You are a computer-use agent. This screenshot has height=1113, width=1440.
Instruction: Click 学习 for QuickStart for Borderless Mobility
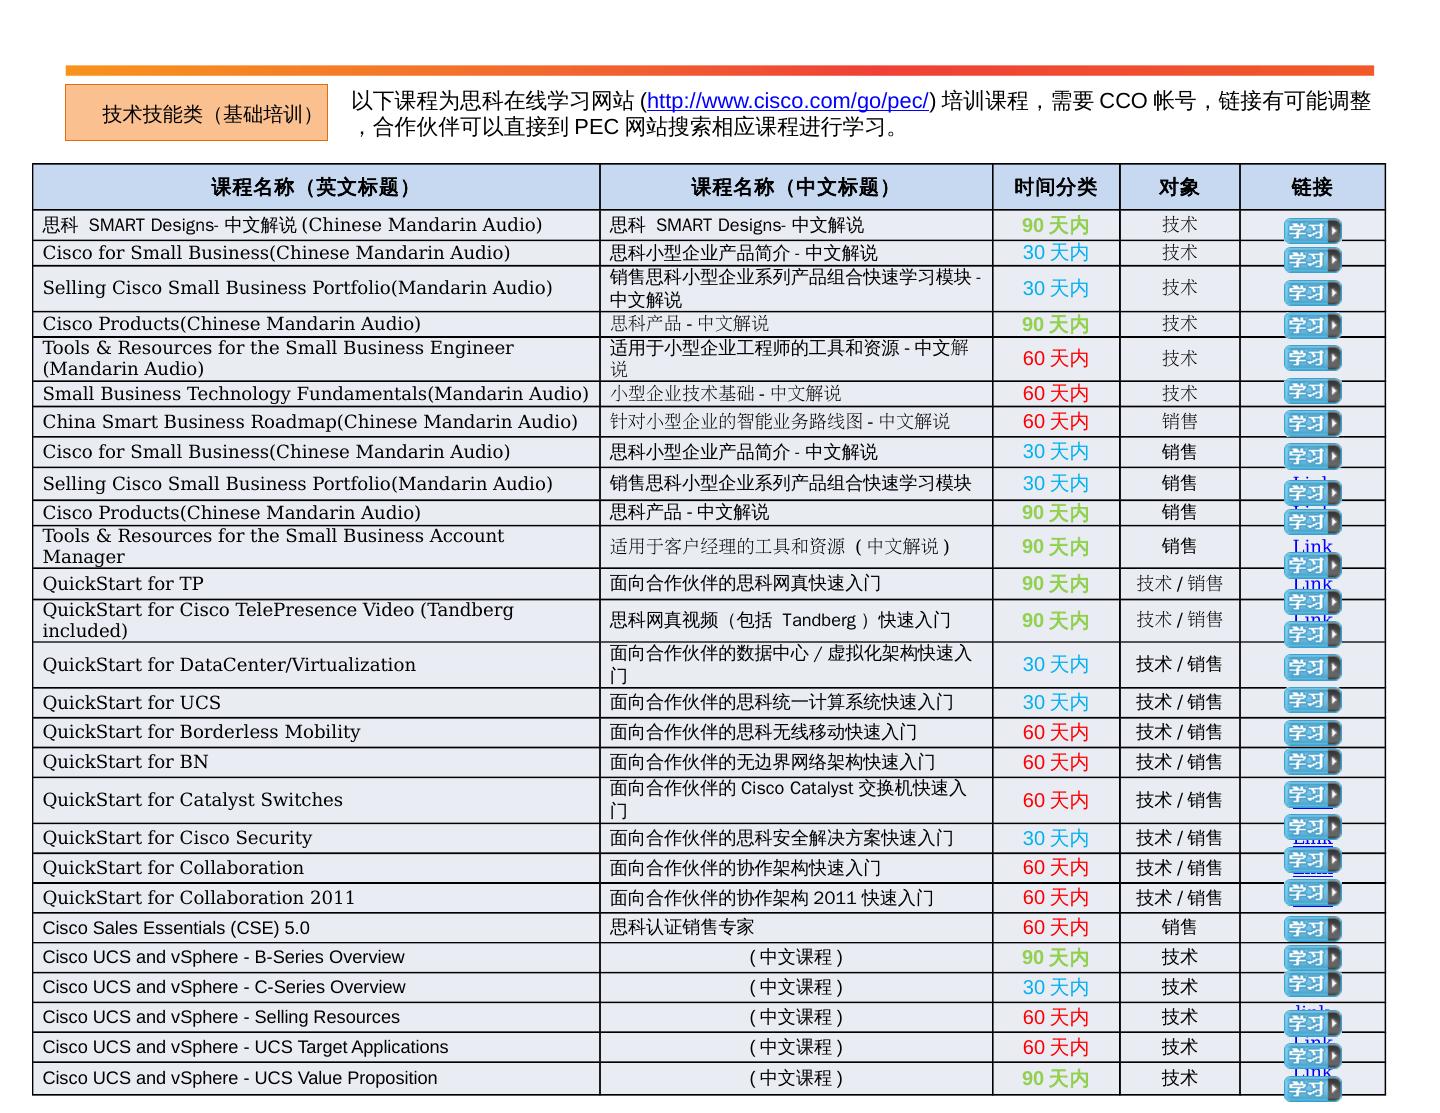pyautogui.click(x=1312, y=733)
